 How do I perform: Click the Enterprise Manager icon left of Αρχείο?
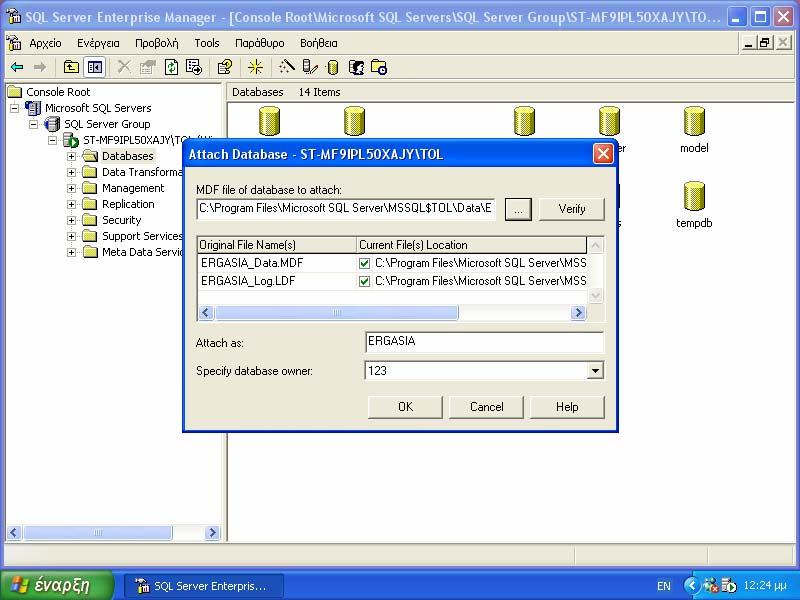(x=14, y=43)
